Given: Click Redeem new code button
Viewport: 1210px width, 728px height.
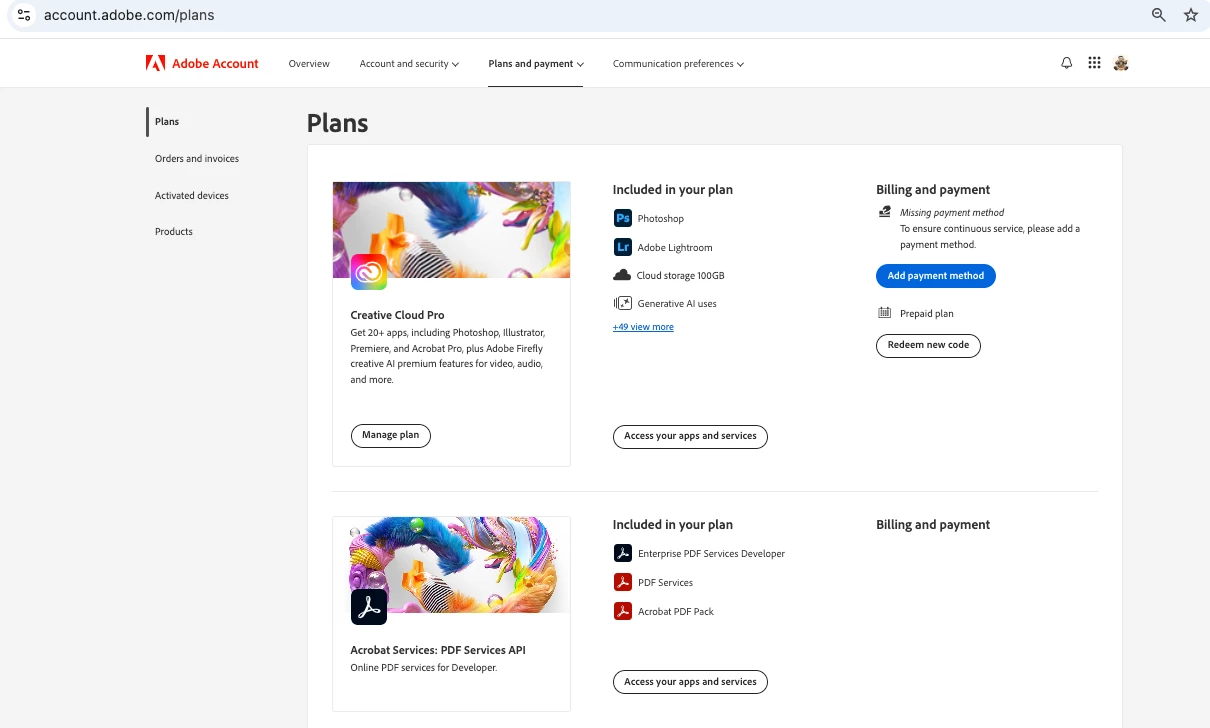Looking at the screenshot, I should point(929,345).
